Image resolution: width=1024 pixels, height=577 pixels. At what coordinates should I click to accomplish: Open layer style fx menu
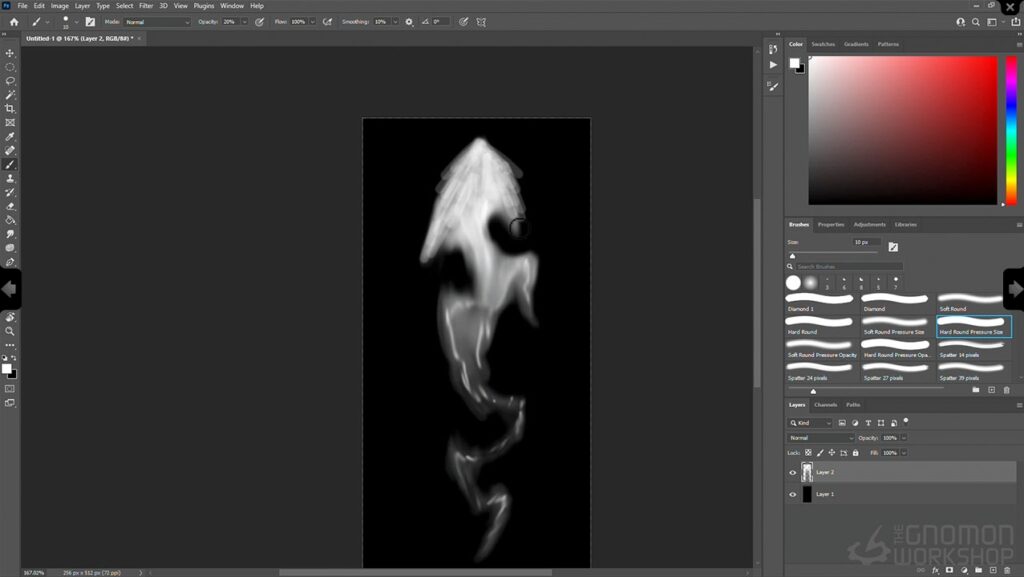tap(935, 570)
